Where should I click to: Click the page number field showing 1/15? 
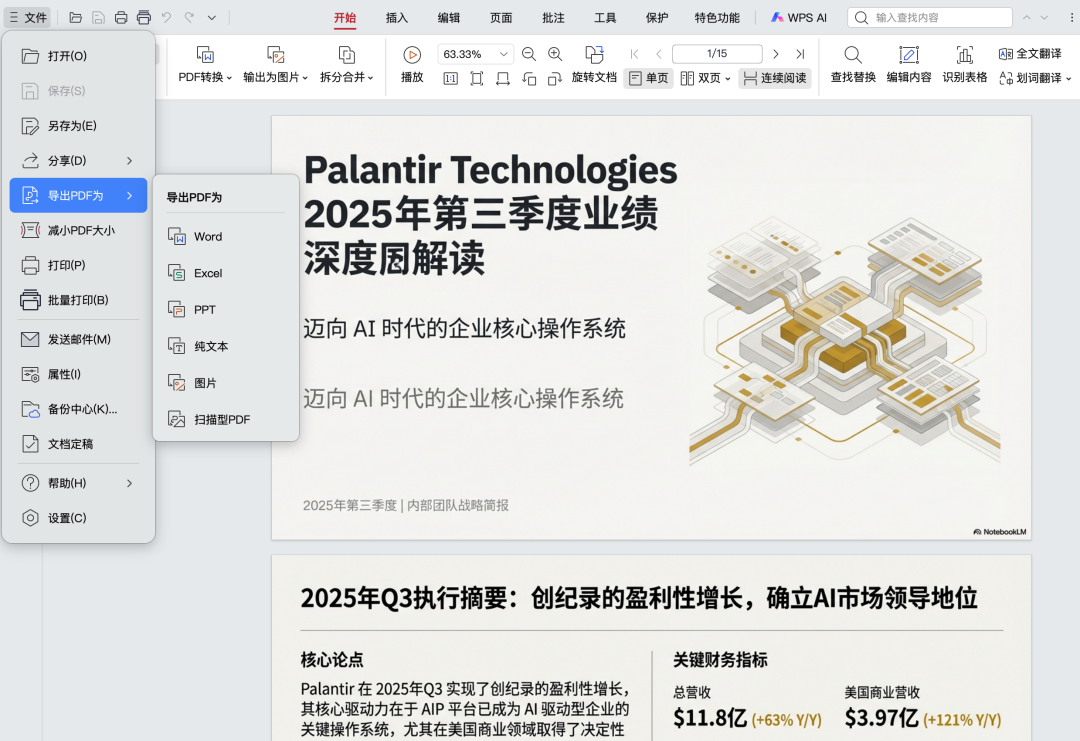[x=716, y=53]
